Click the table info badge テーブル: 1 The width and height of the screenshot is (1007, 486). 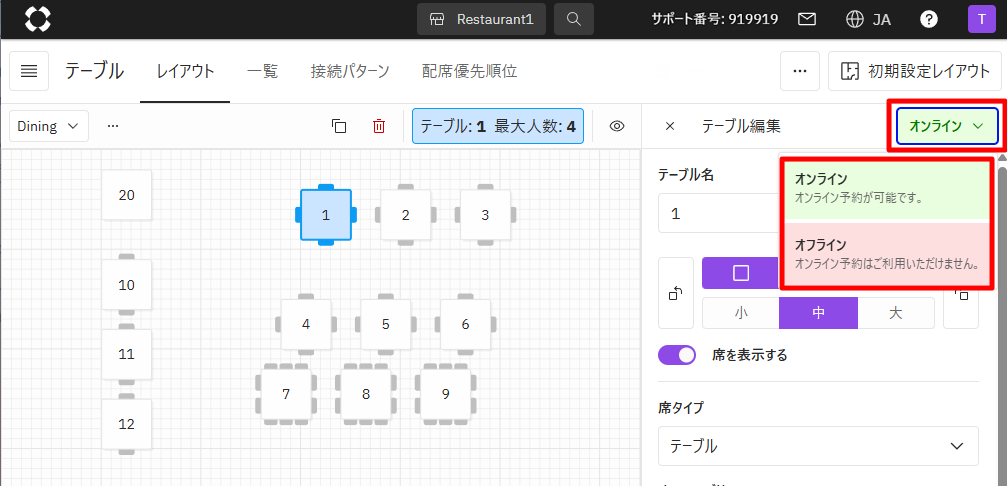click(498, 126)
